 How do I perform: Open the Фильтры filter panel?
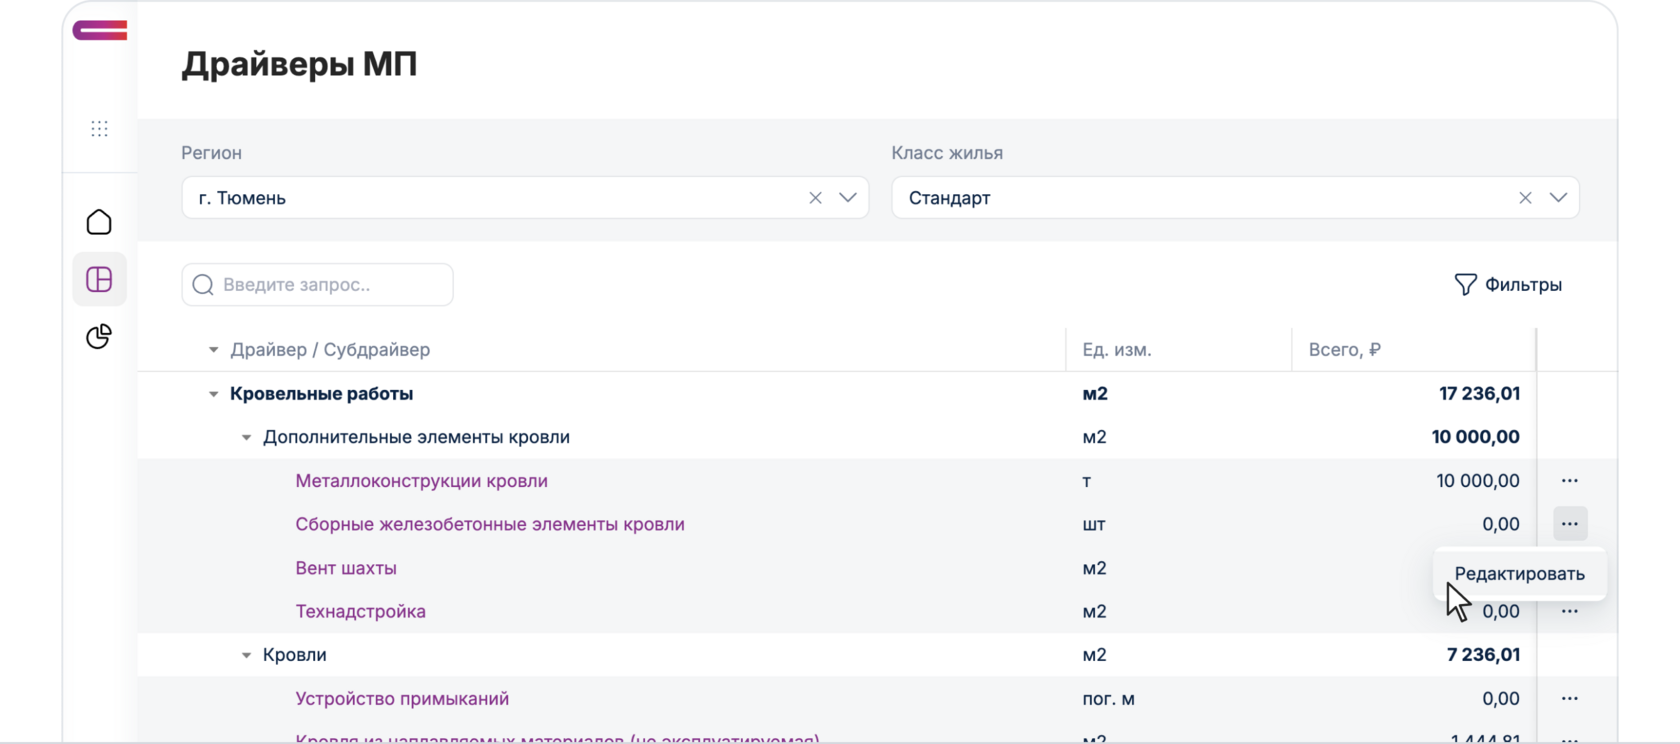pyautogui.click(x=1508, y=285)
